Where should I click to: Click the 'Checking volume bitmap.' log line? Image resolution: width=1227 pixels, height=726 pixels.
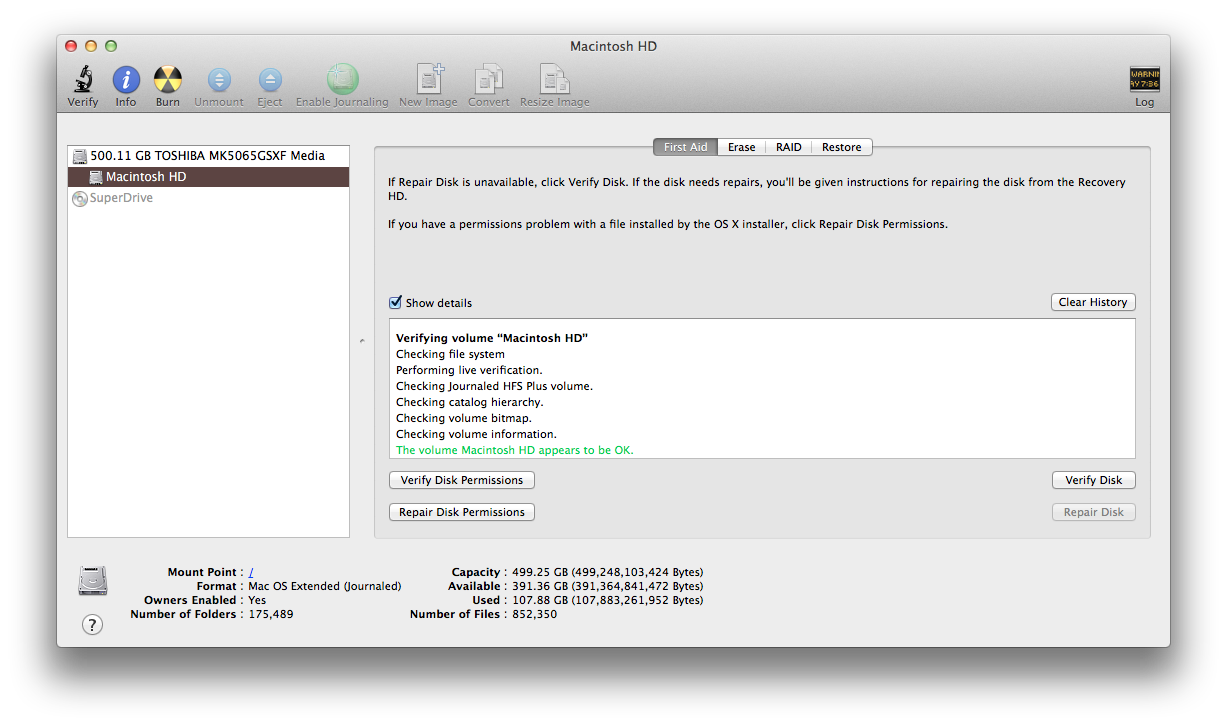click(x=464, y=418)
